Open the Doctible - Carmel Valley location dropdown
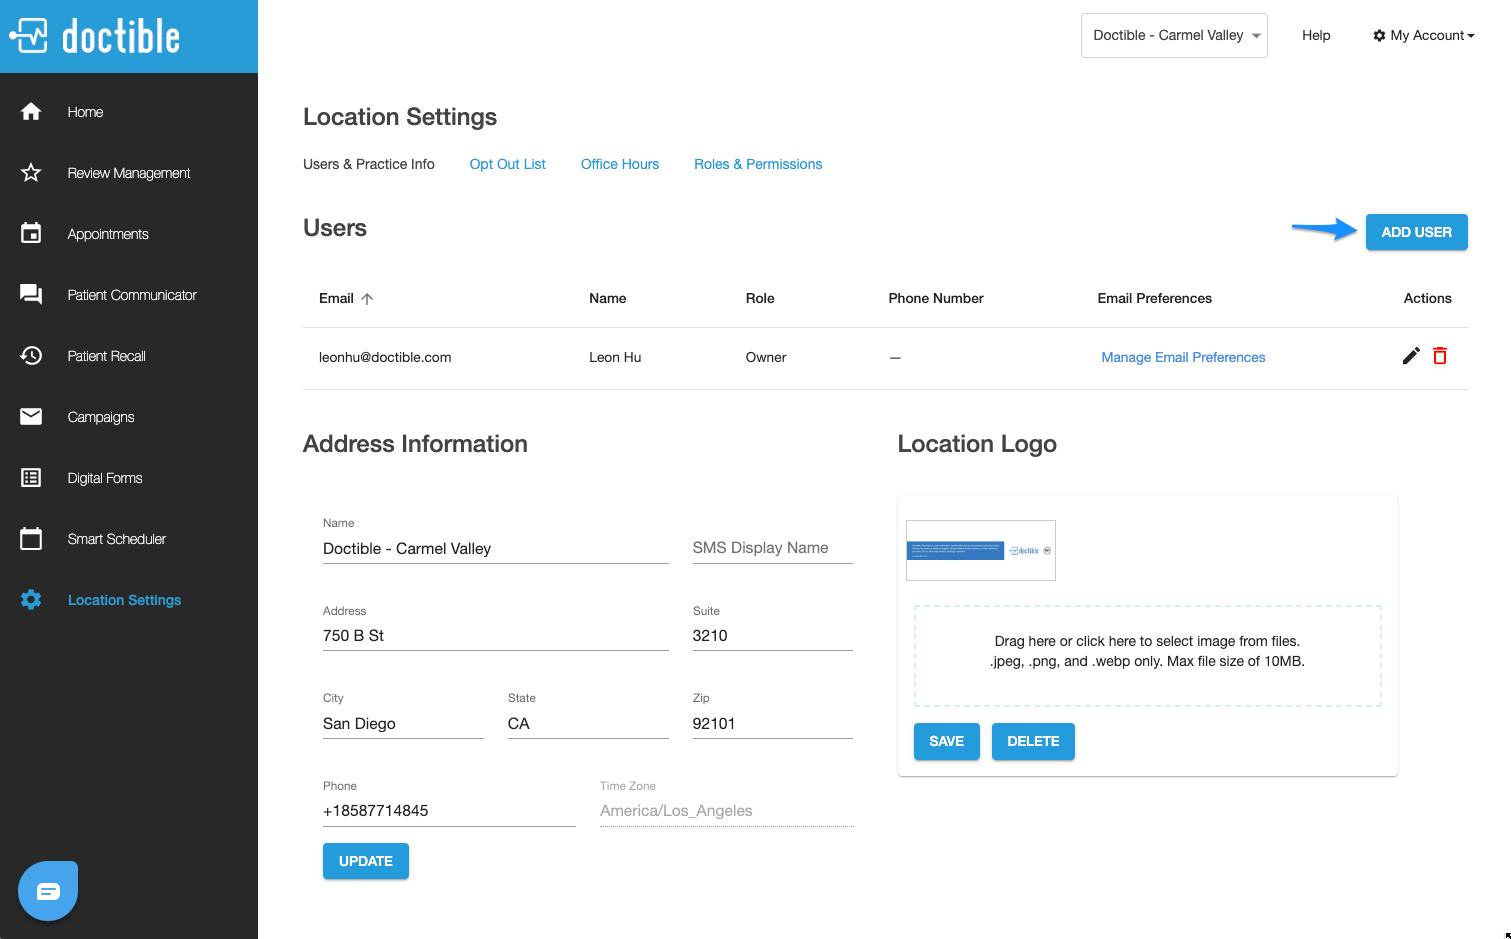 [1174, 35]
